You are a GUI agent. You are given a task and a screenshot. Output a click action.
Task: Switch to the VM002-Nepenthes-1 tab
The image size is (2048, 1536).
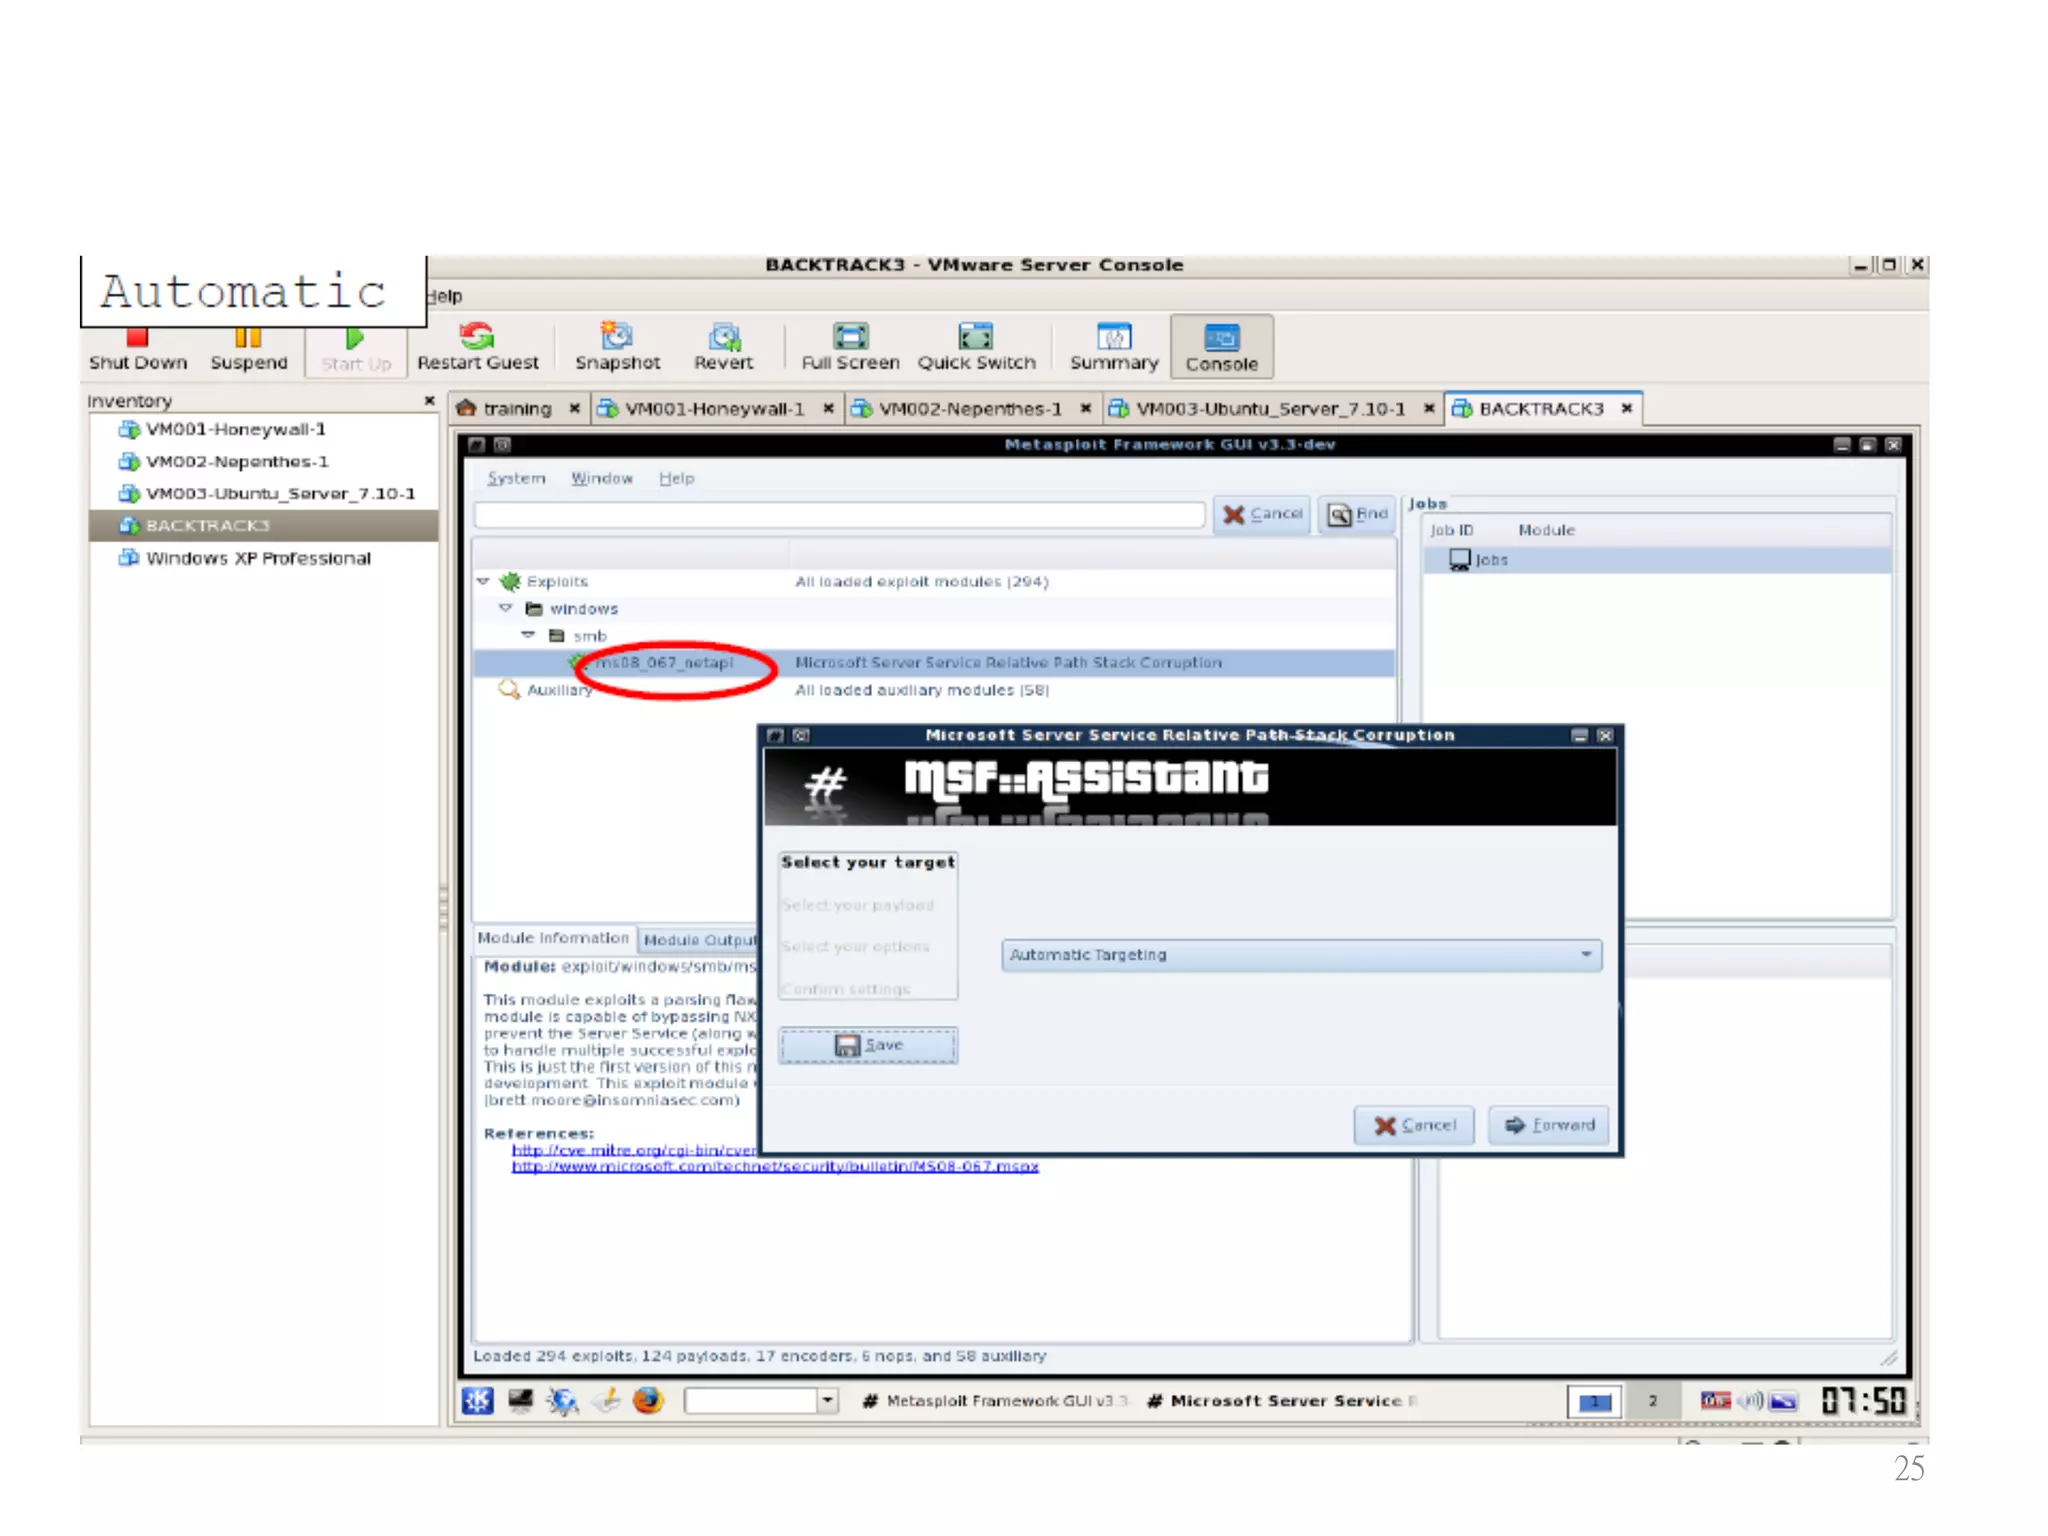[x=969, y=409]
